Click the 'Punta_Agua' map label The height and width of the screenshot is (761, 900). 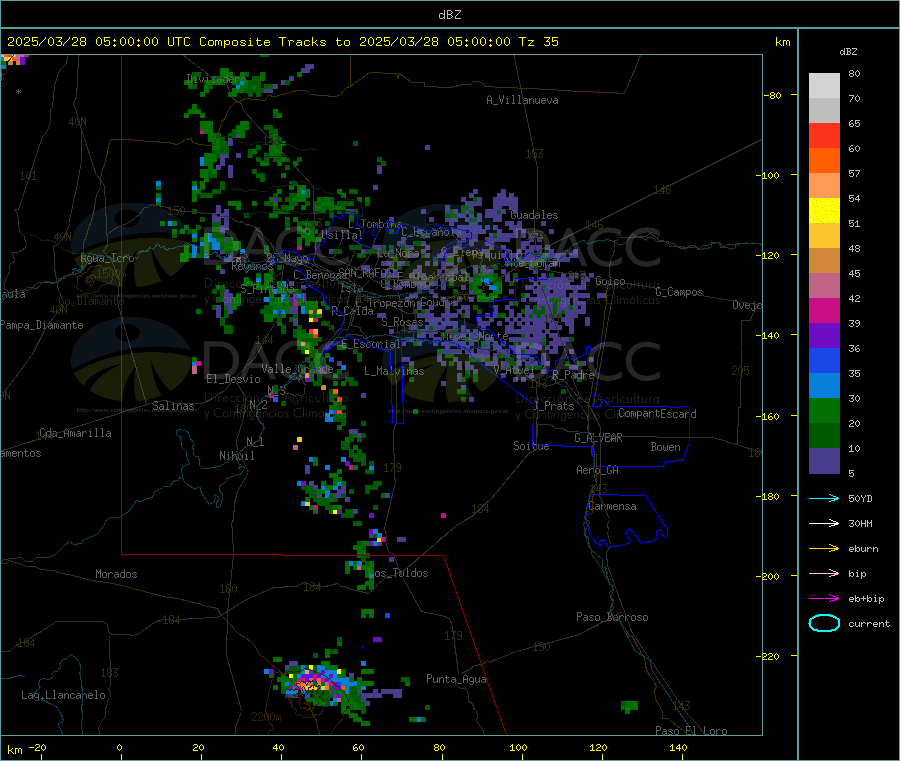(456, 679)
